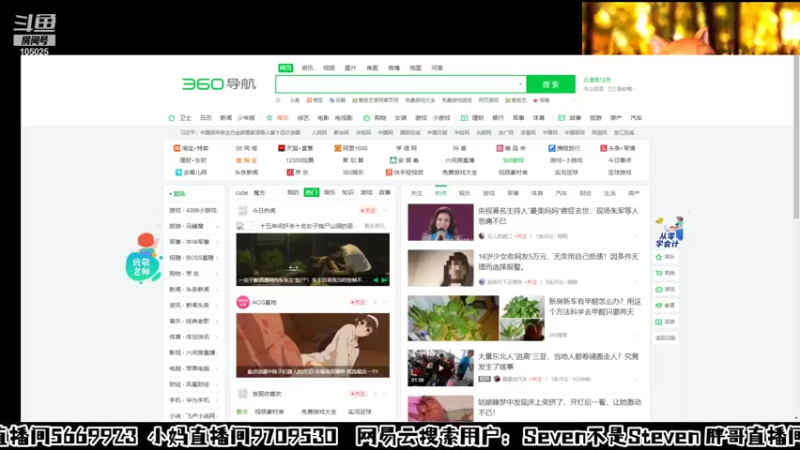Click the 理财 category icon
Viewport: 800px width, 450px height.
point(464,118)
